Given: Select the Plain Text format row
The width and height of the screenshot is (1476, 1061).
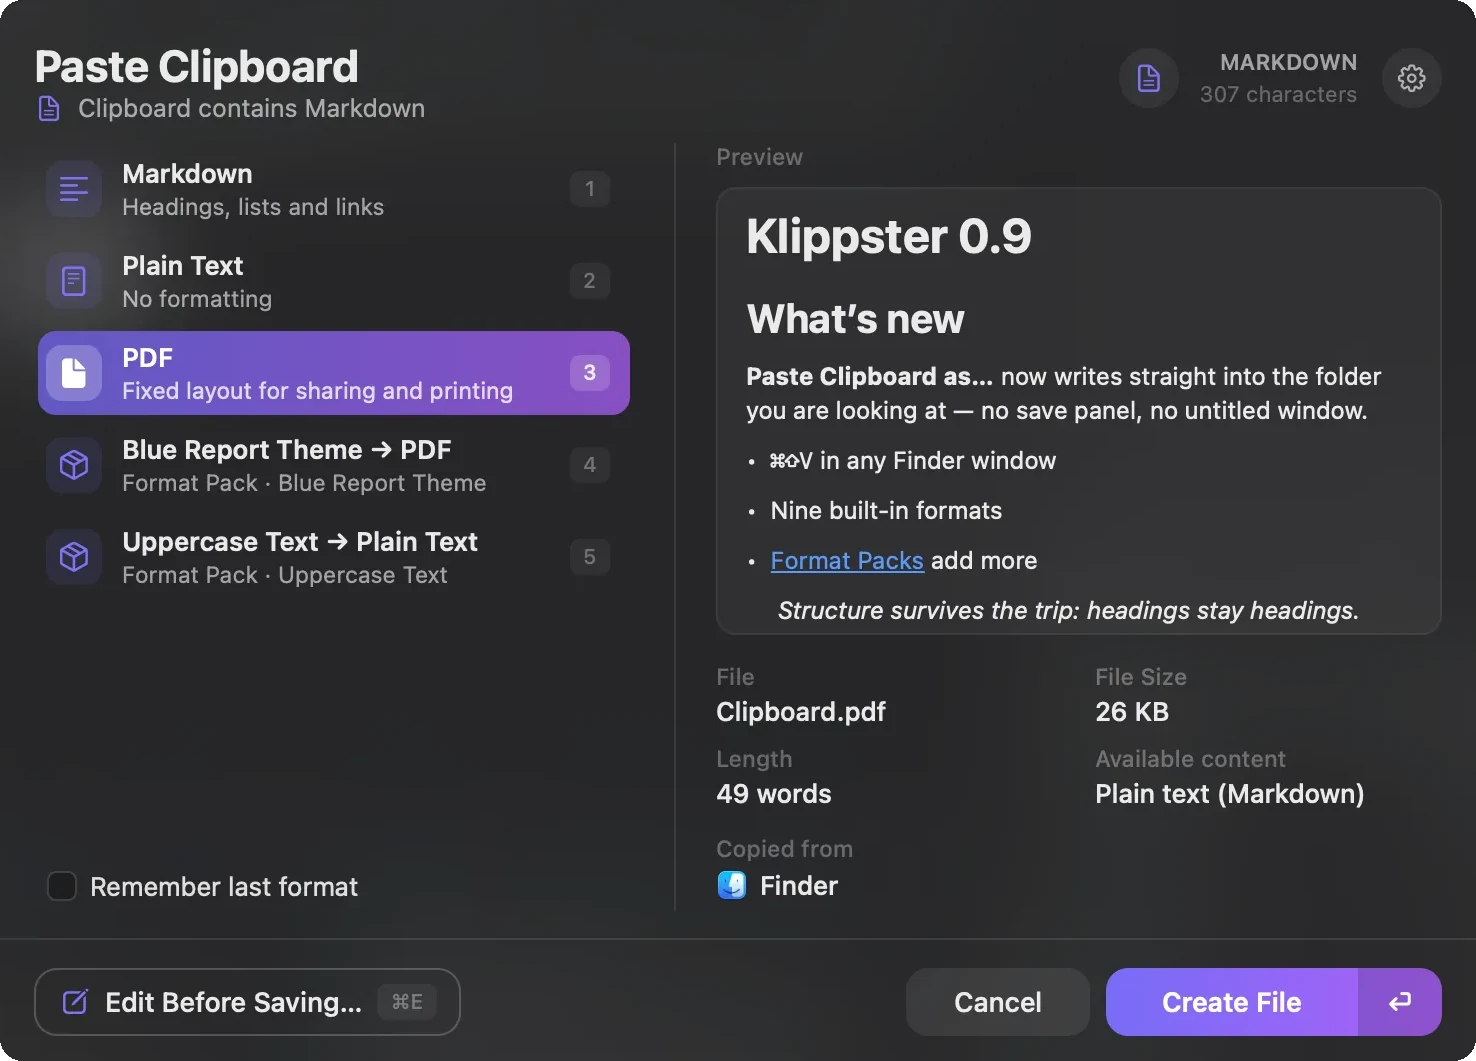Looking at the screenshot, I should point(334,281).
